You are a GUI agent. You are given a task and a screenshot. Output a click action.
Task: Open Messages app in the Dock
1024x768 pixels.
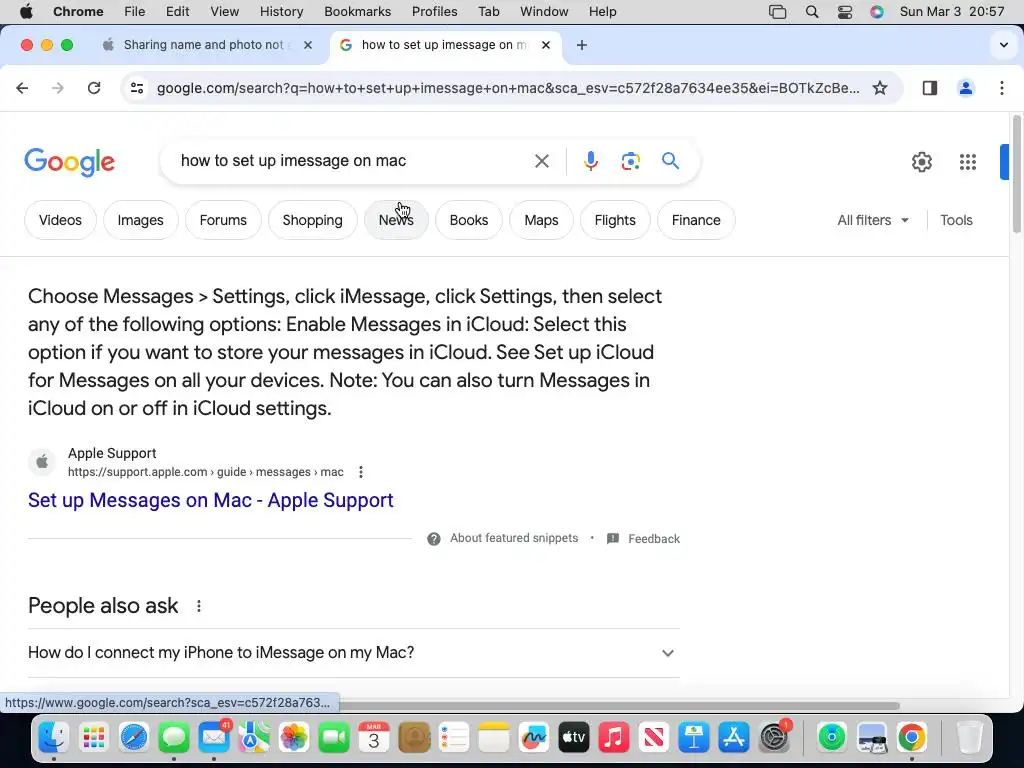pyautogui.click(x=174, y=737)
